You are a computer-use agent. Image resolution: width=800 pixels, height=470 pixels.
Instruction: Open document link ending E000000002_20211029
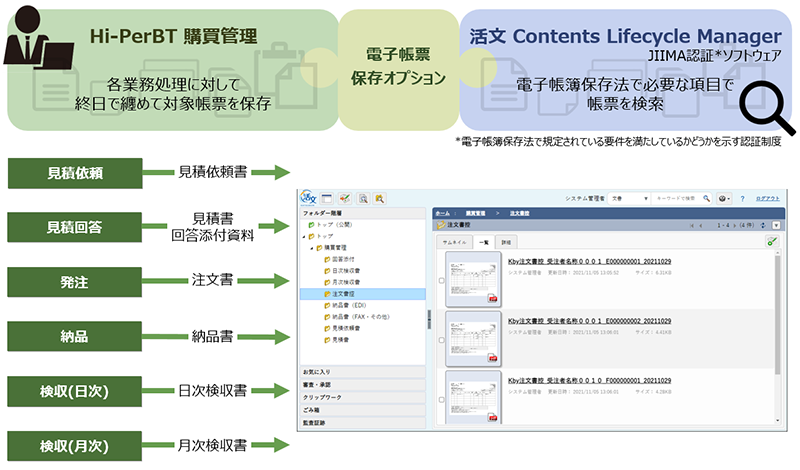click(589, 321)
